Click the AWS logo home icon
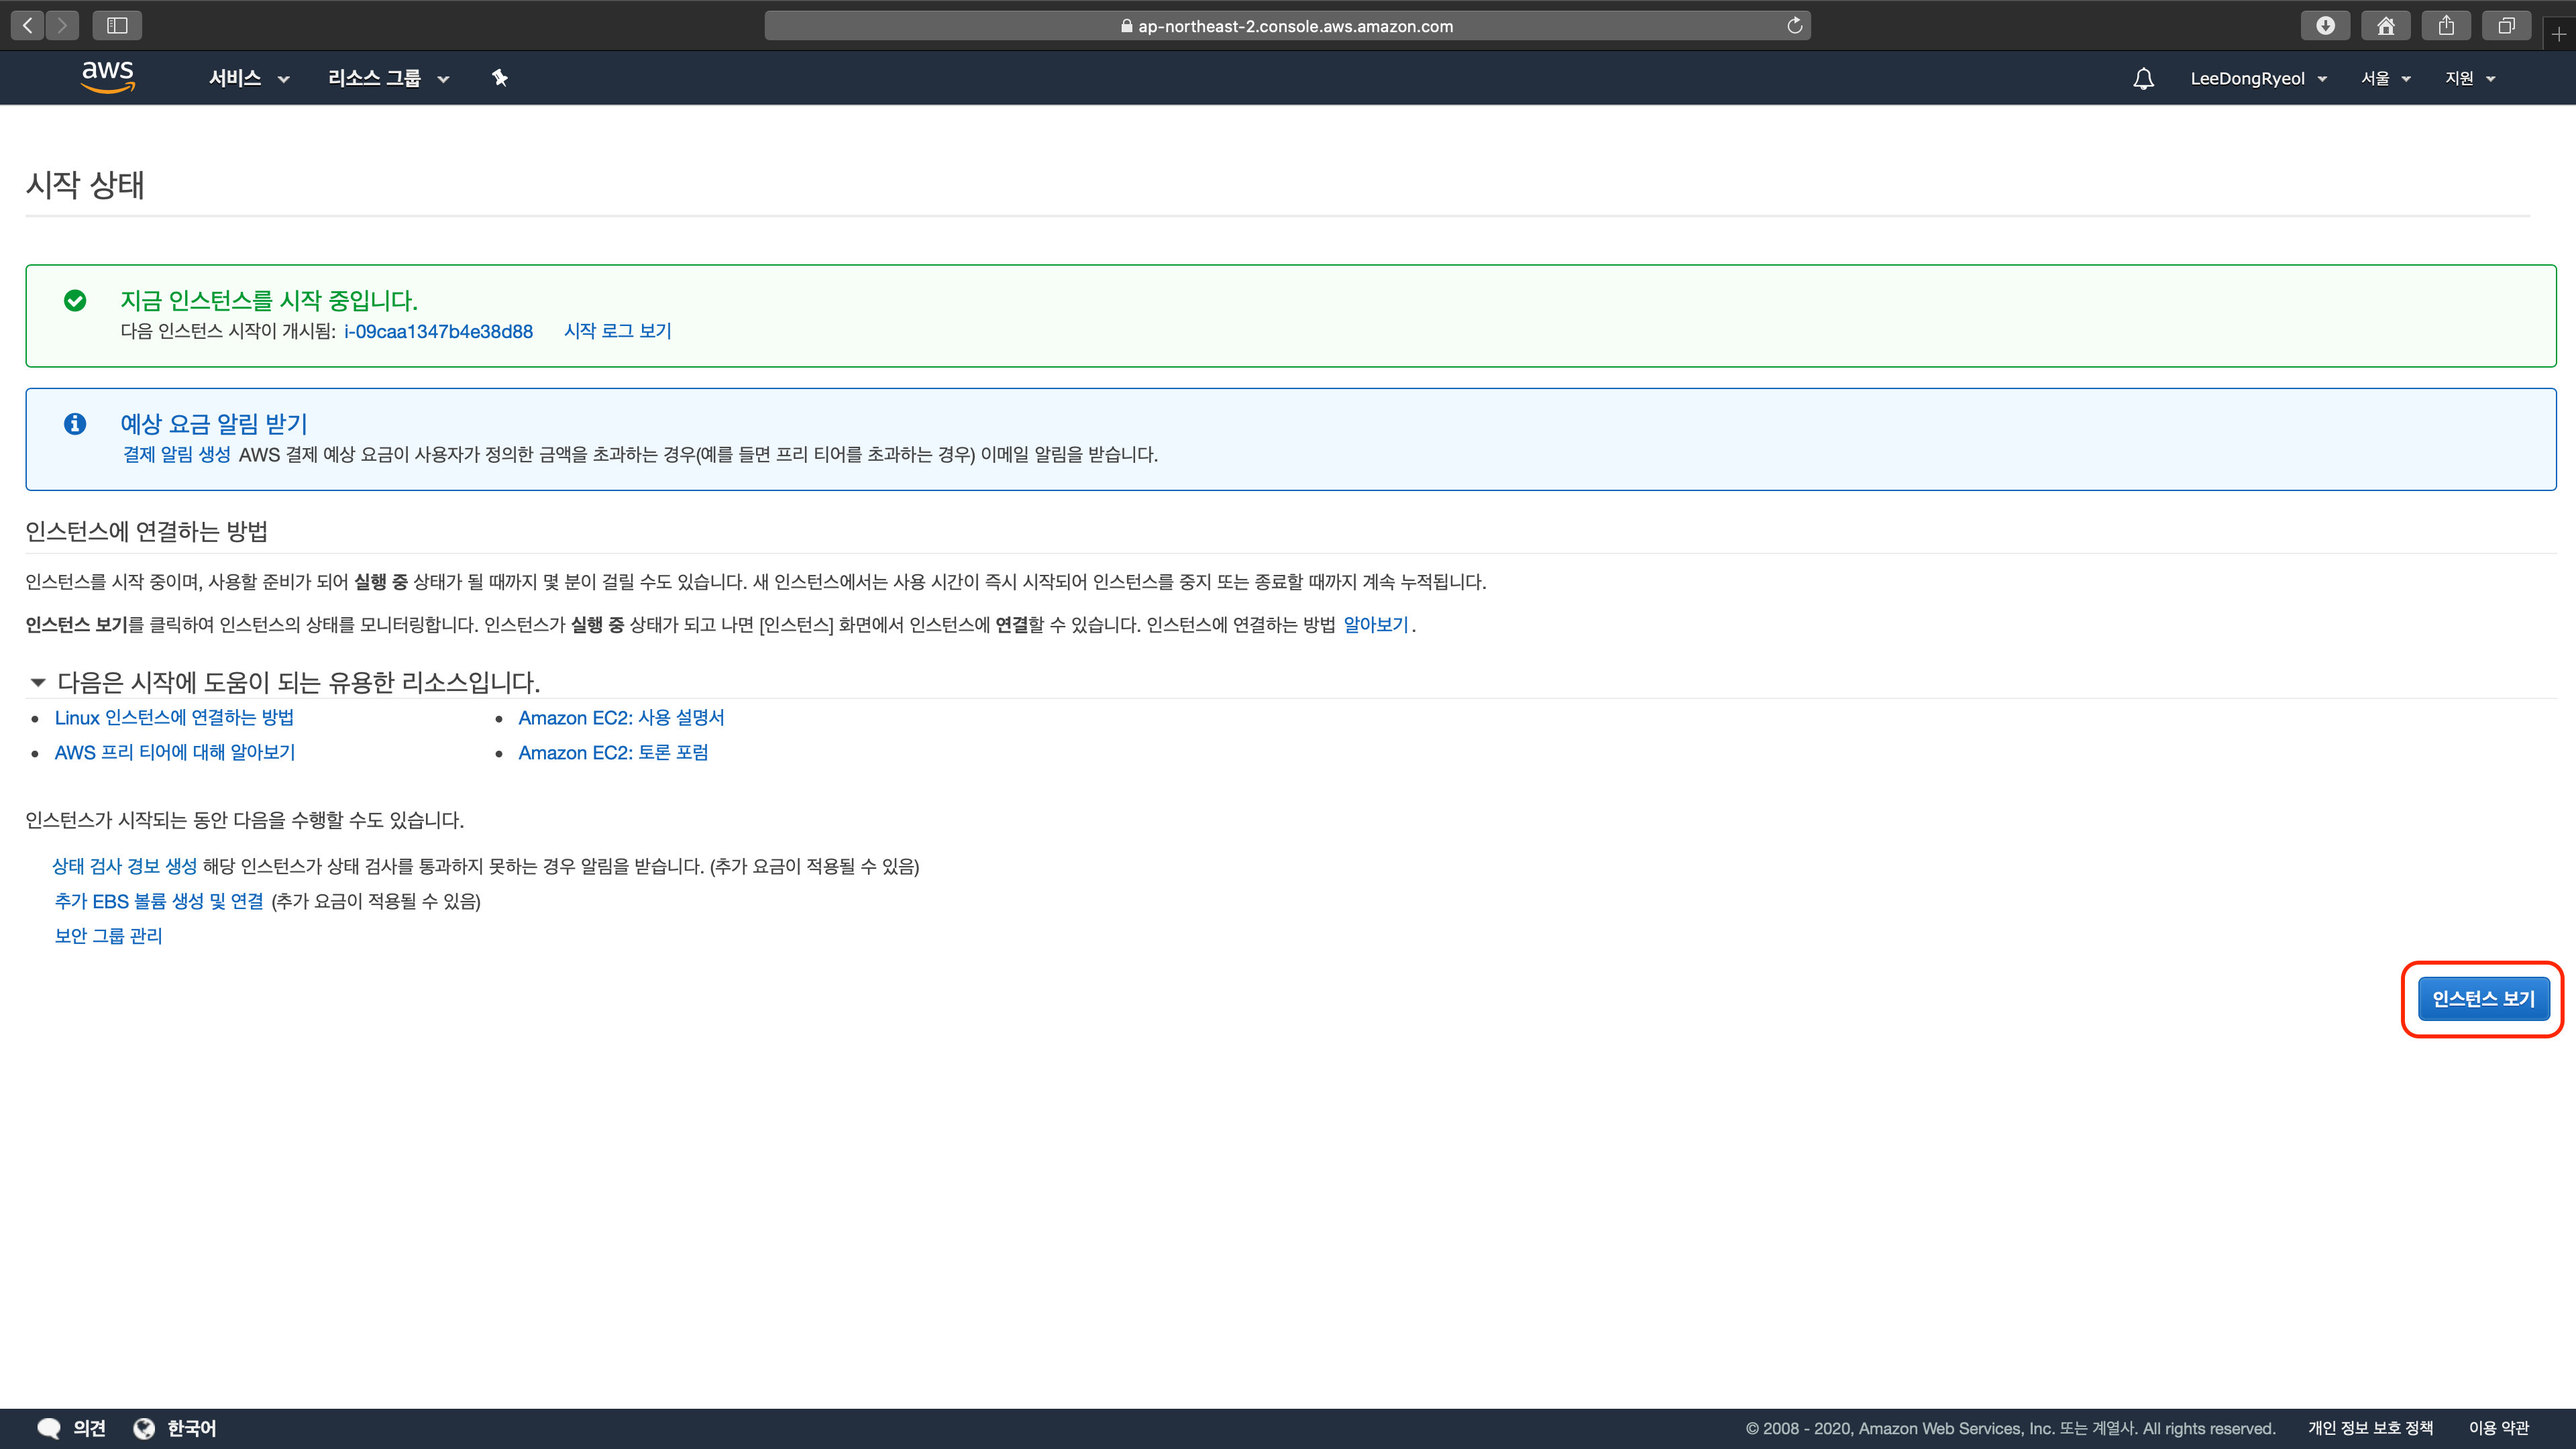Image resolution: width=2576 pixels, height=1449 pixels. coord(108,77)
